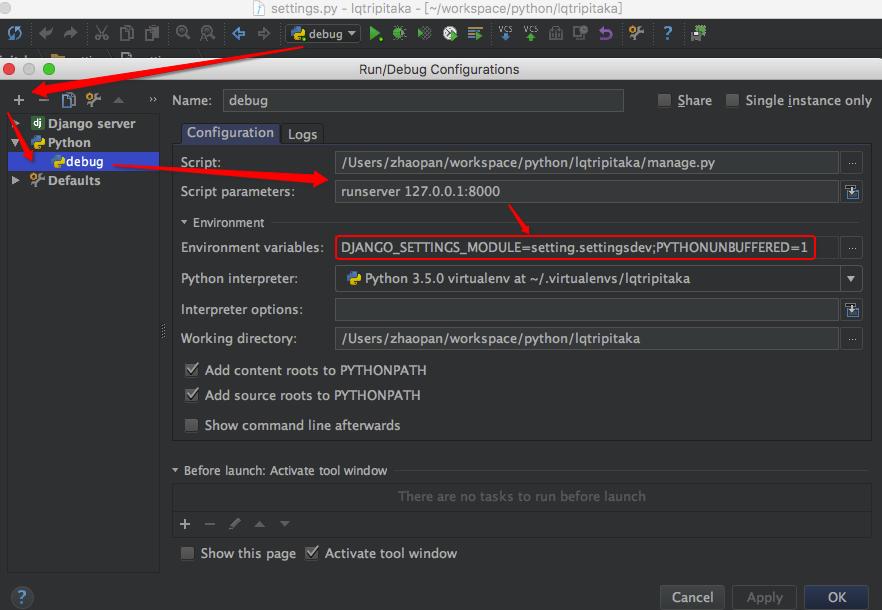Edit defaults wrench icon in dialog
Viewport: 882px width, 610px height.
[x=93, y=100]
